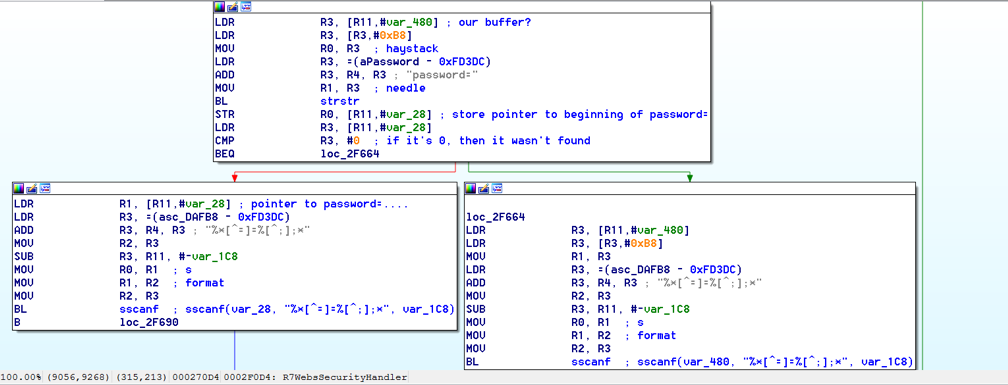Screen dimensions: 1008x385
Task: Open node color picker on left sscanf node
Action: [x=19, y=188]
